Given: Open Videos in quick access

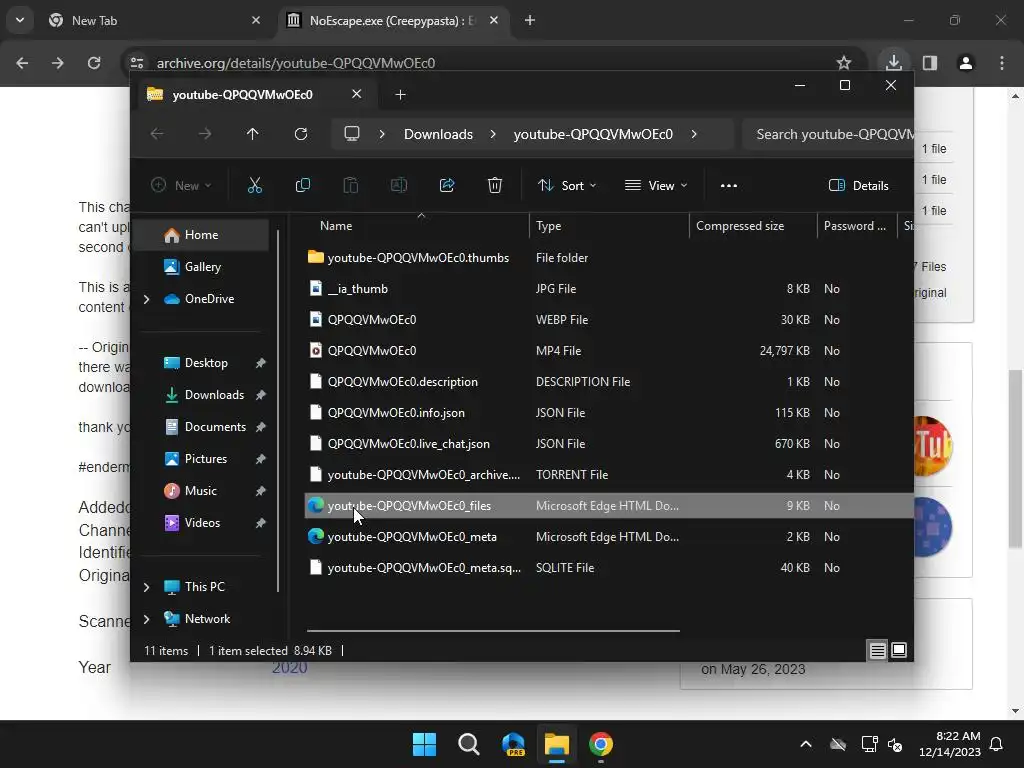Looking at the screenshot, I should coord(202,522).
